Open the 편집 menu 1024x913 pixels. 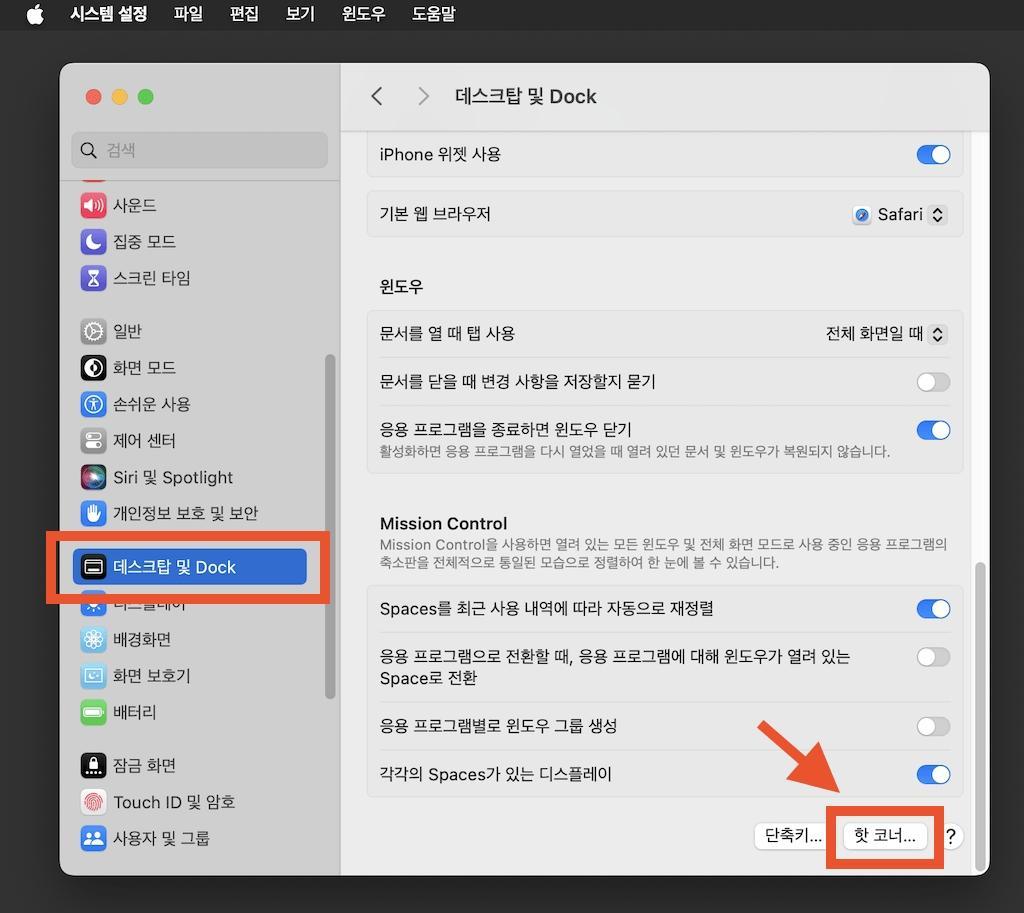pyautogui.click(x=244, y=14)
